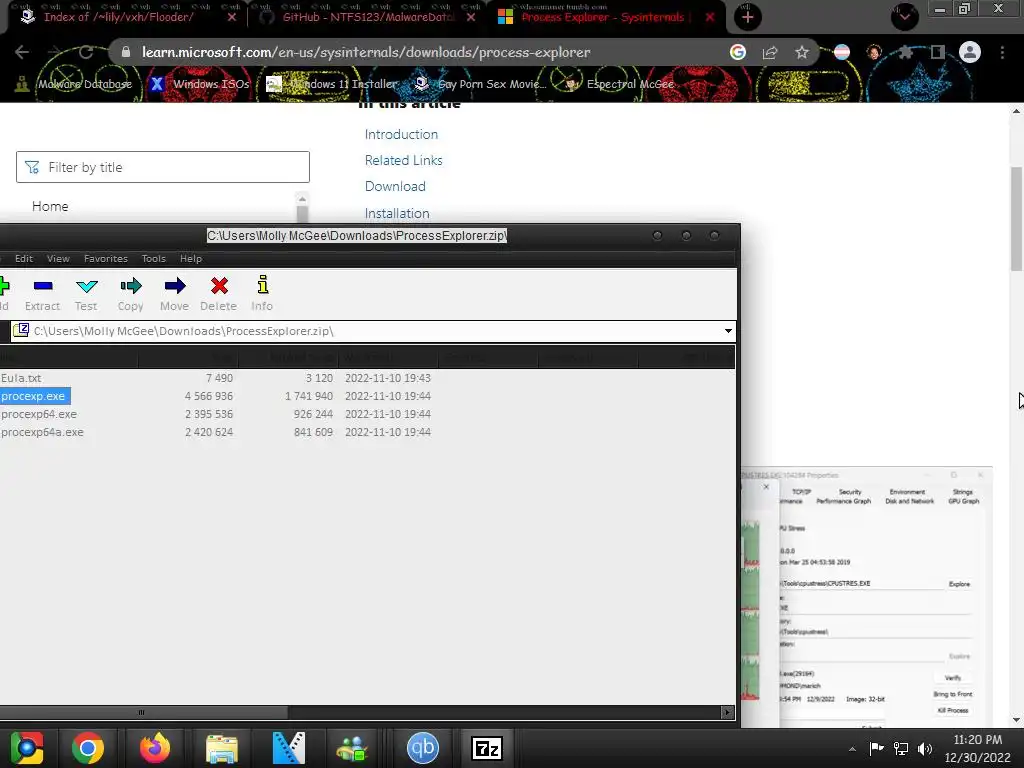1024x768 pixels.
Task: Open the Edit menu in 7-Zip
Action: tap(24, 259)
